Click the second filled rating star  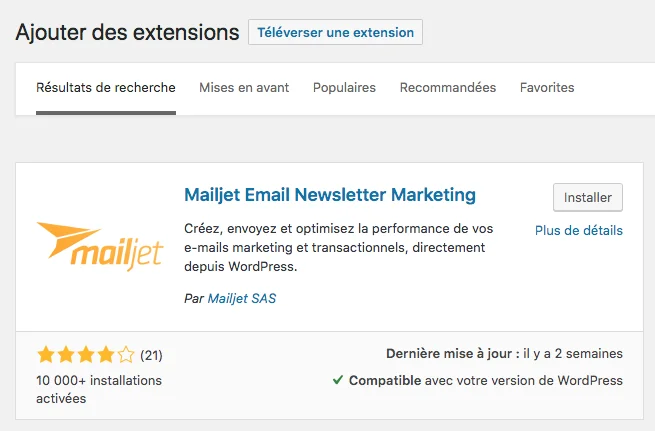point(65,354)
